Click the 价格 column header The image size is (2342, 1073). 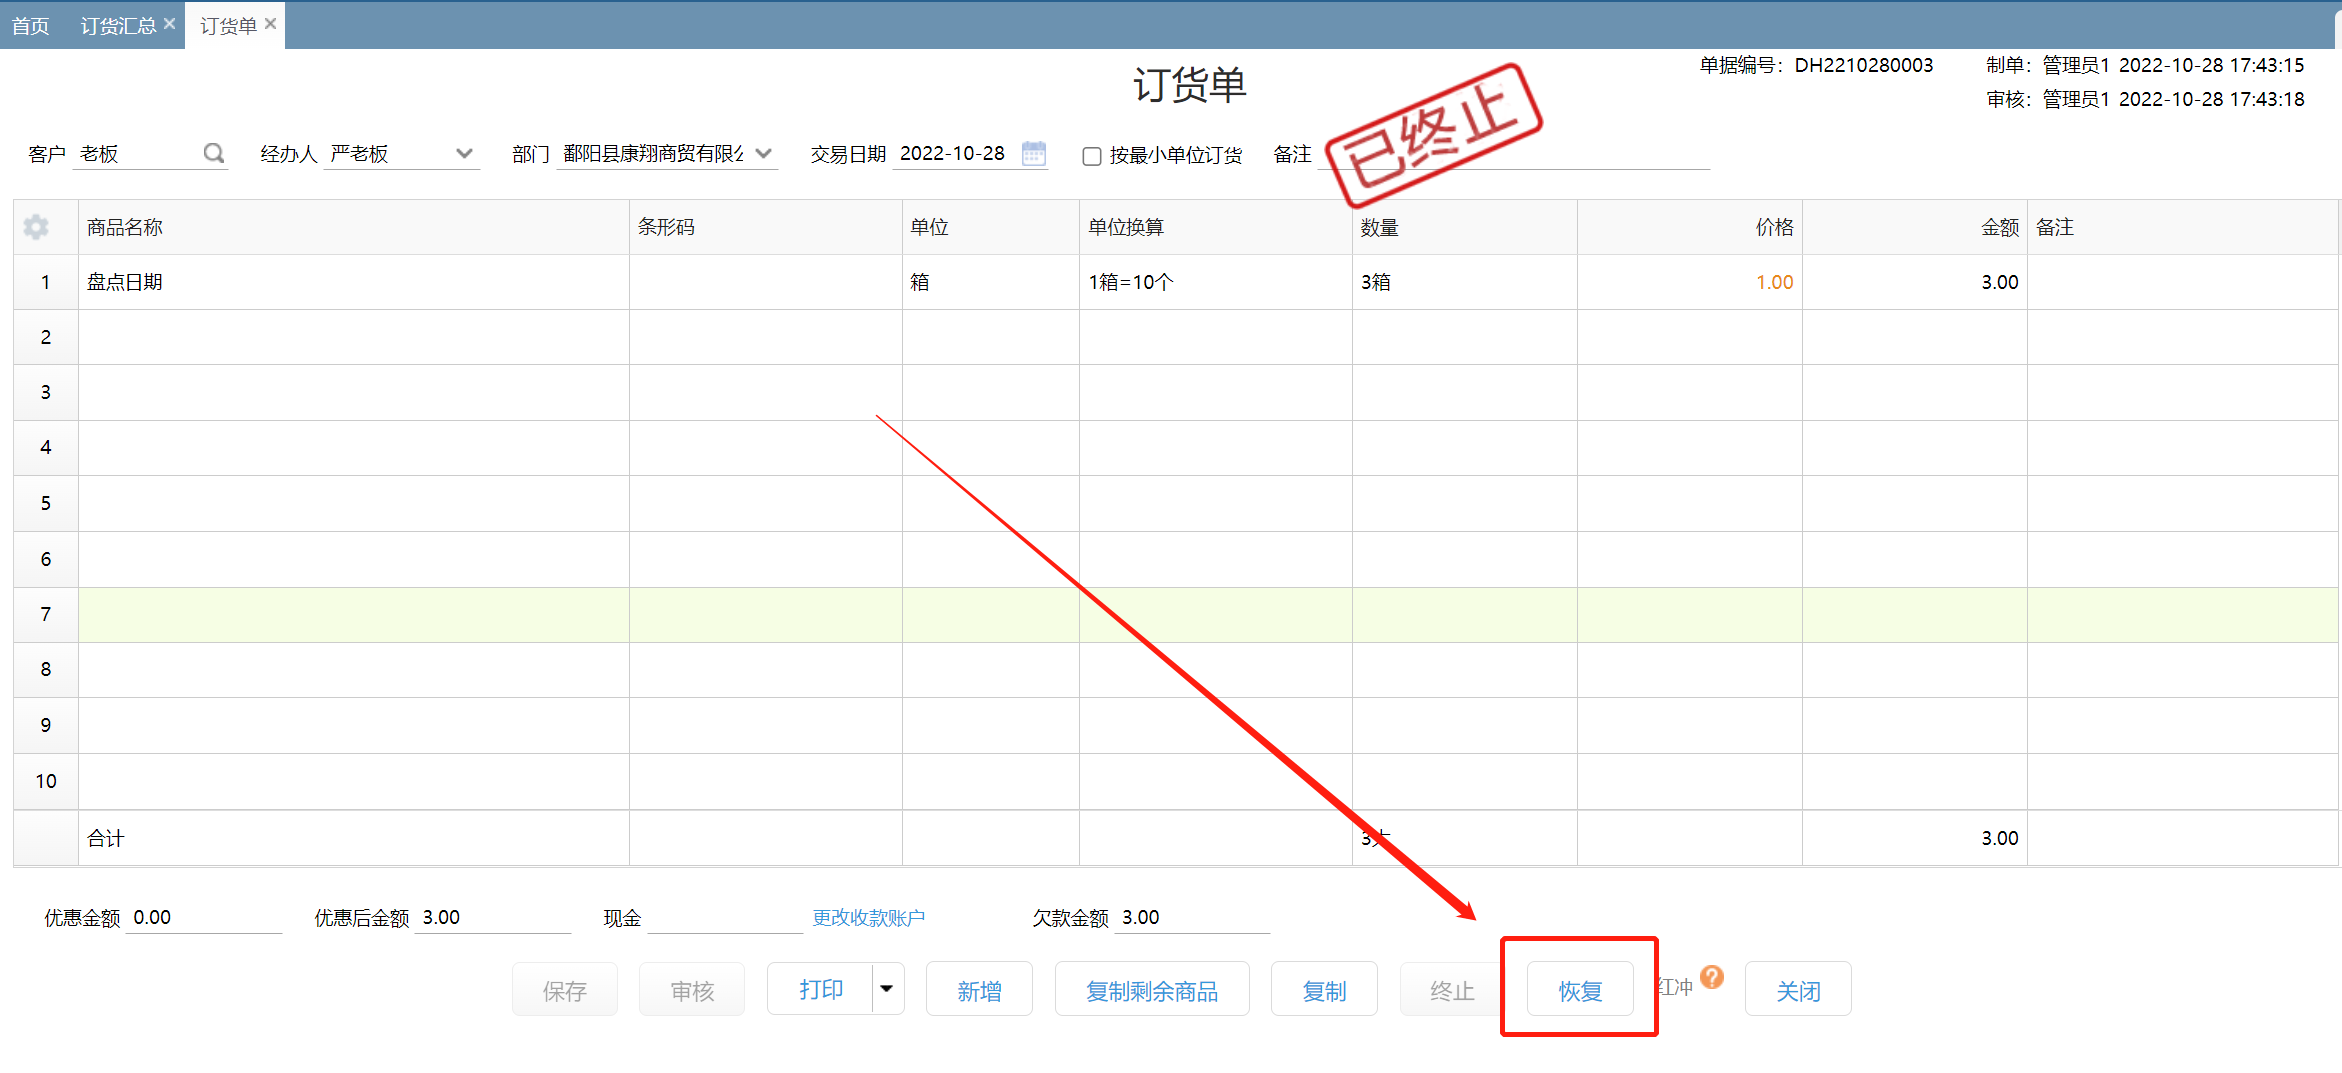pos(1690,227)
